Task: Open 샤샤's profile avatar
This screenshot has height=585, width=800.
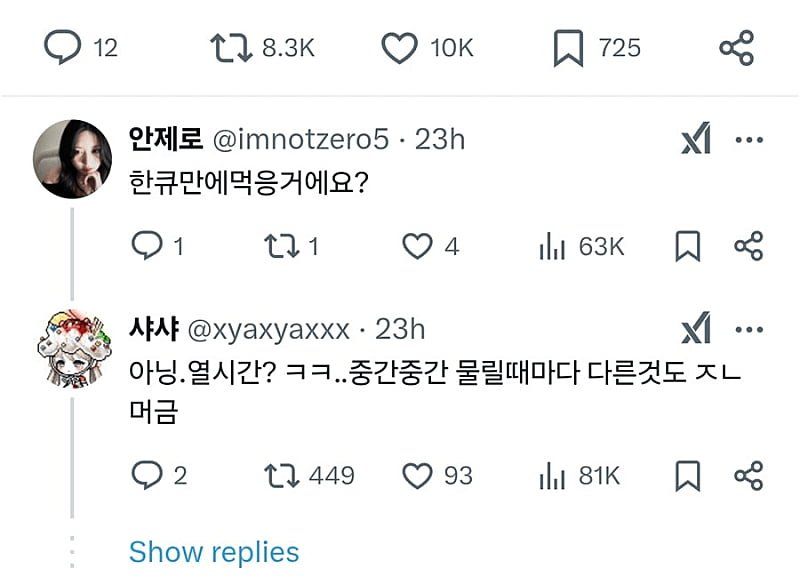Action: (x=72, y=346)
